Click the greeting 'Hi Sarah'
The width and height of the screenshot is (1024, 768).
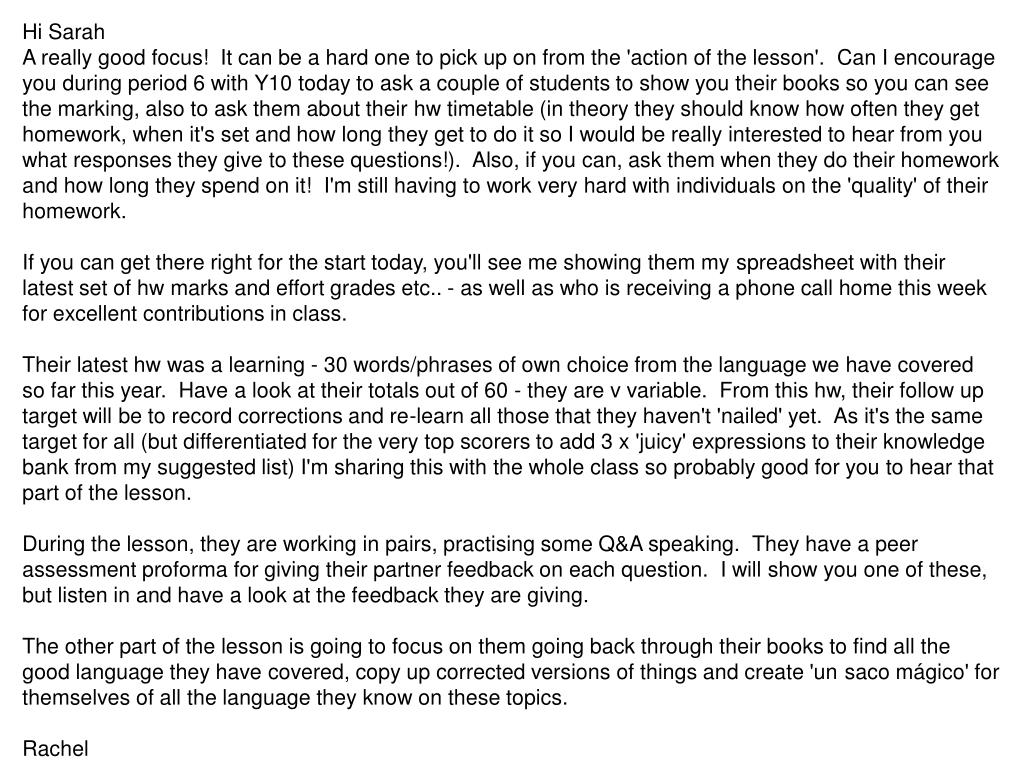click(63, 32)
